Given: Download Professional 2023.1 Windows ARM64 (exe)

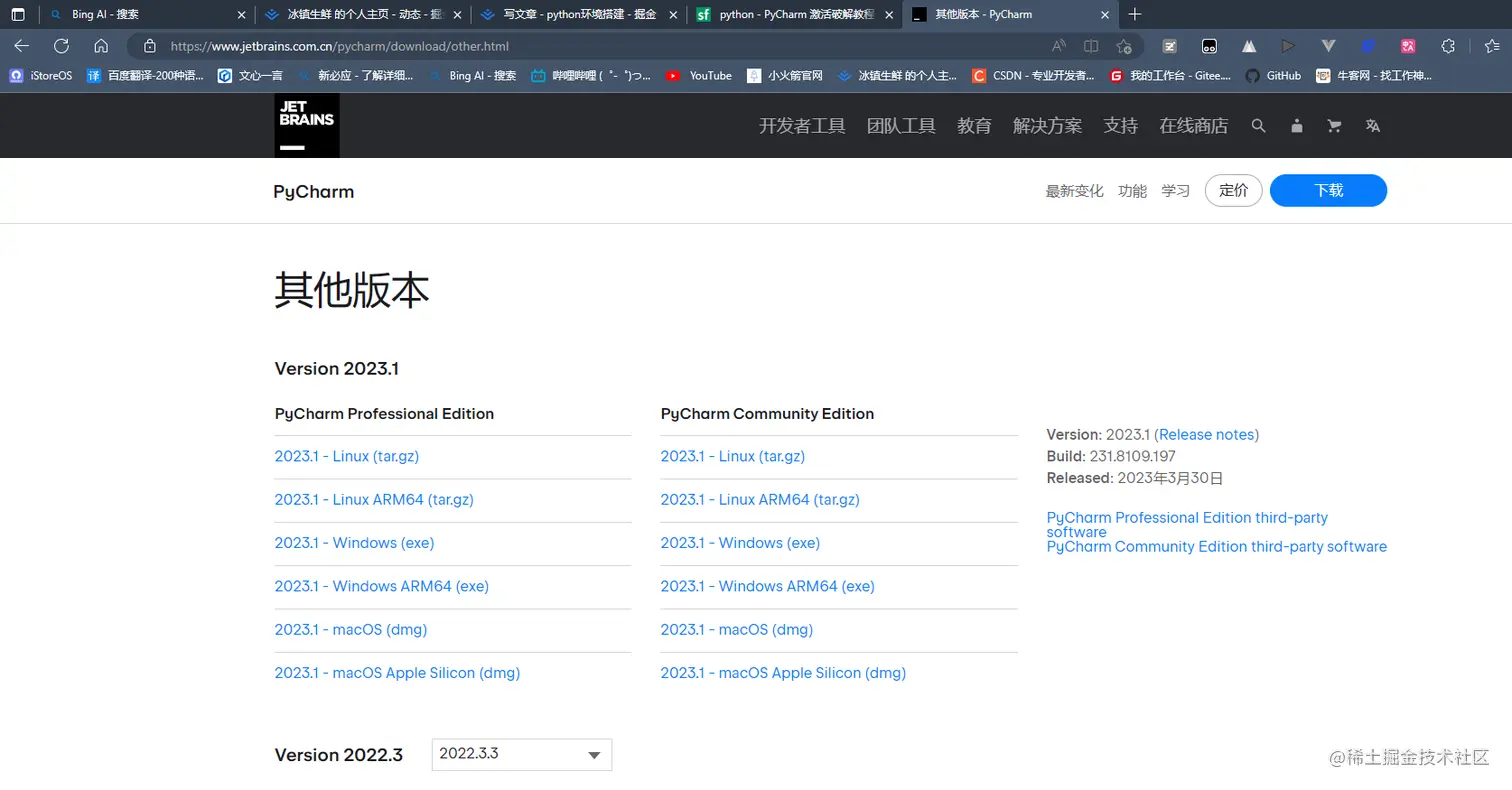Looking at the screenshot, I should (x=382, y=587).
